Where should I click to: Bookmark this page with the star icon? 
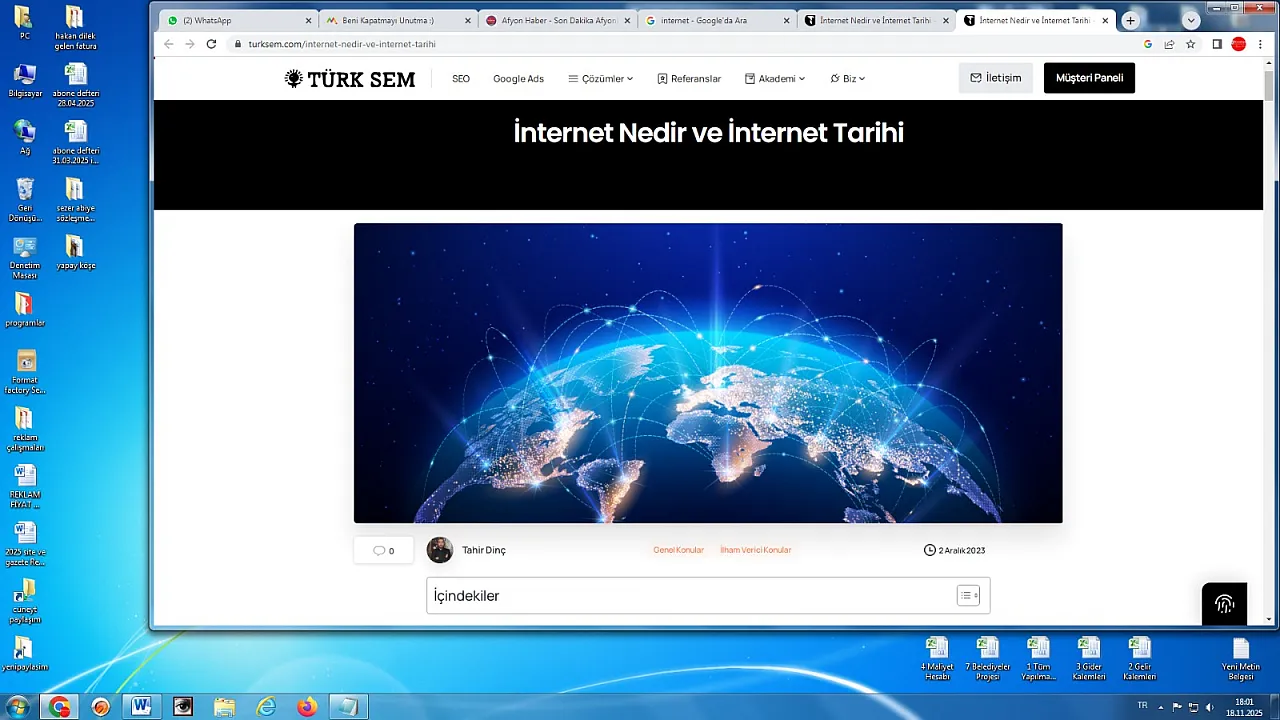(1190, 44)
